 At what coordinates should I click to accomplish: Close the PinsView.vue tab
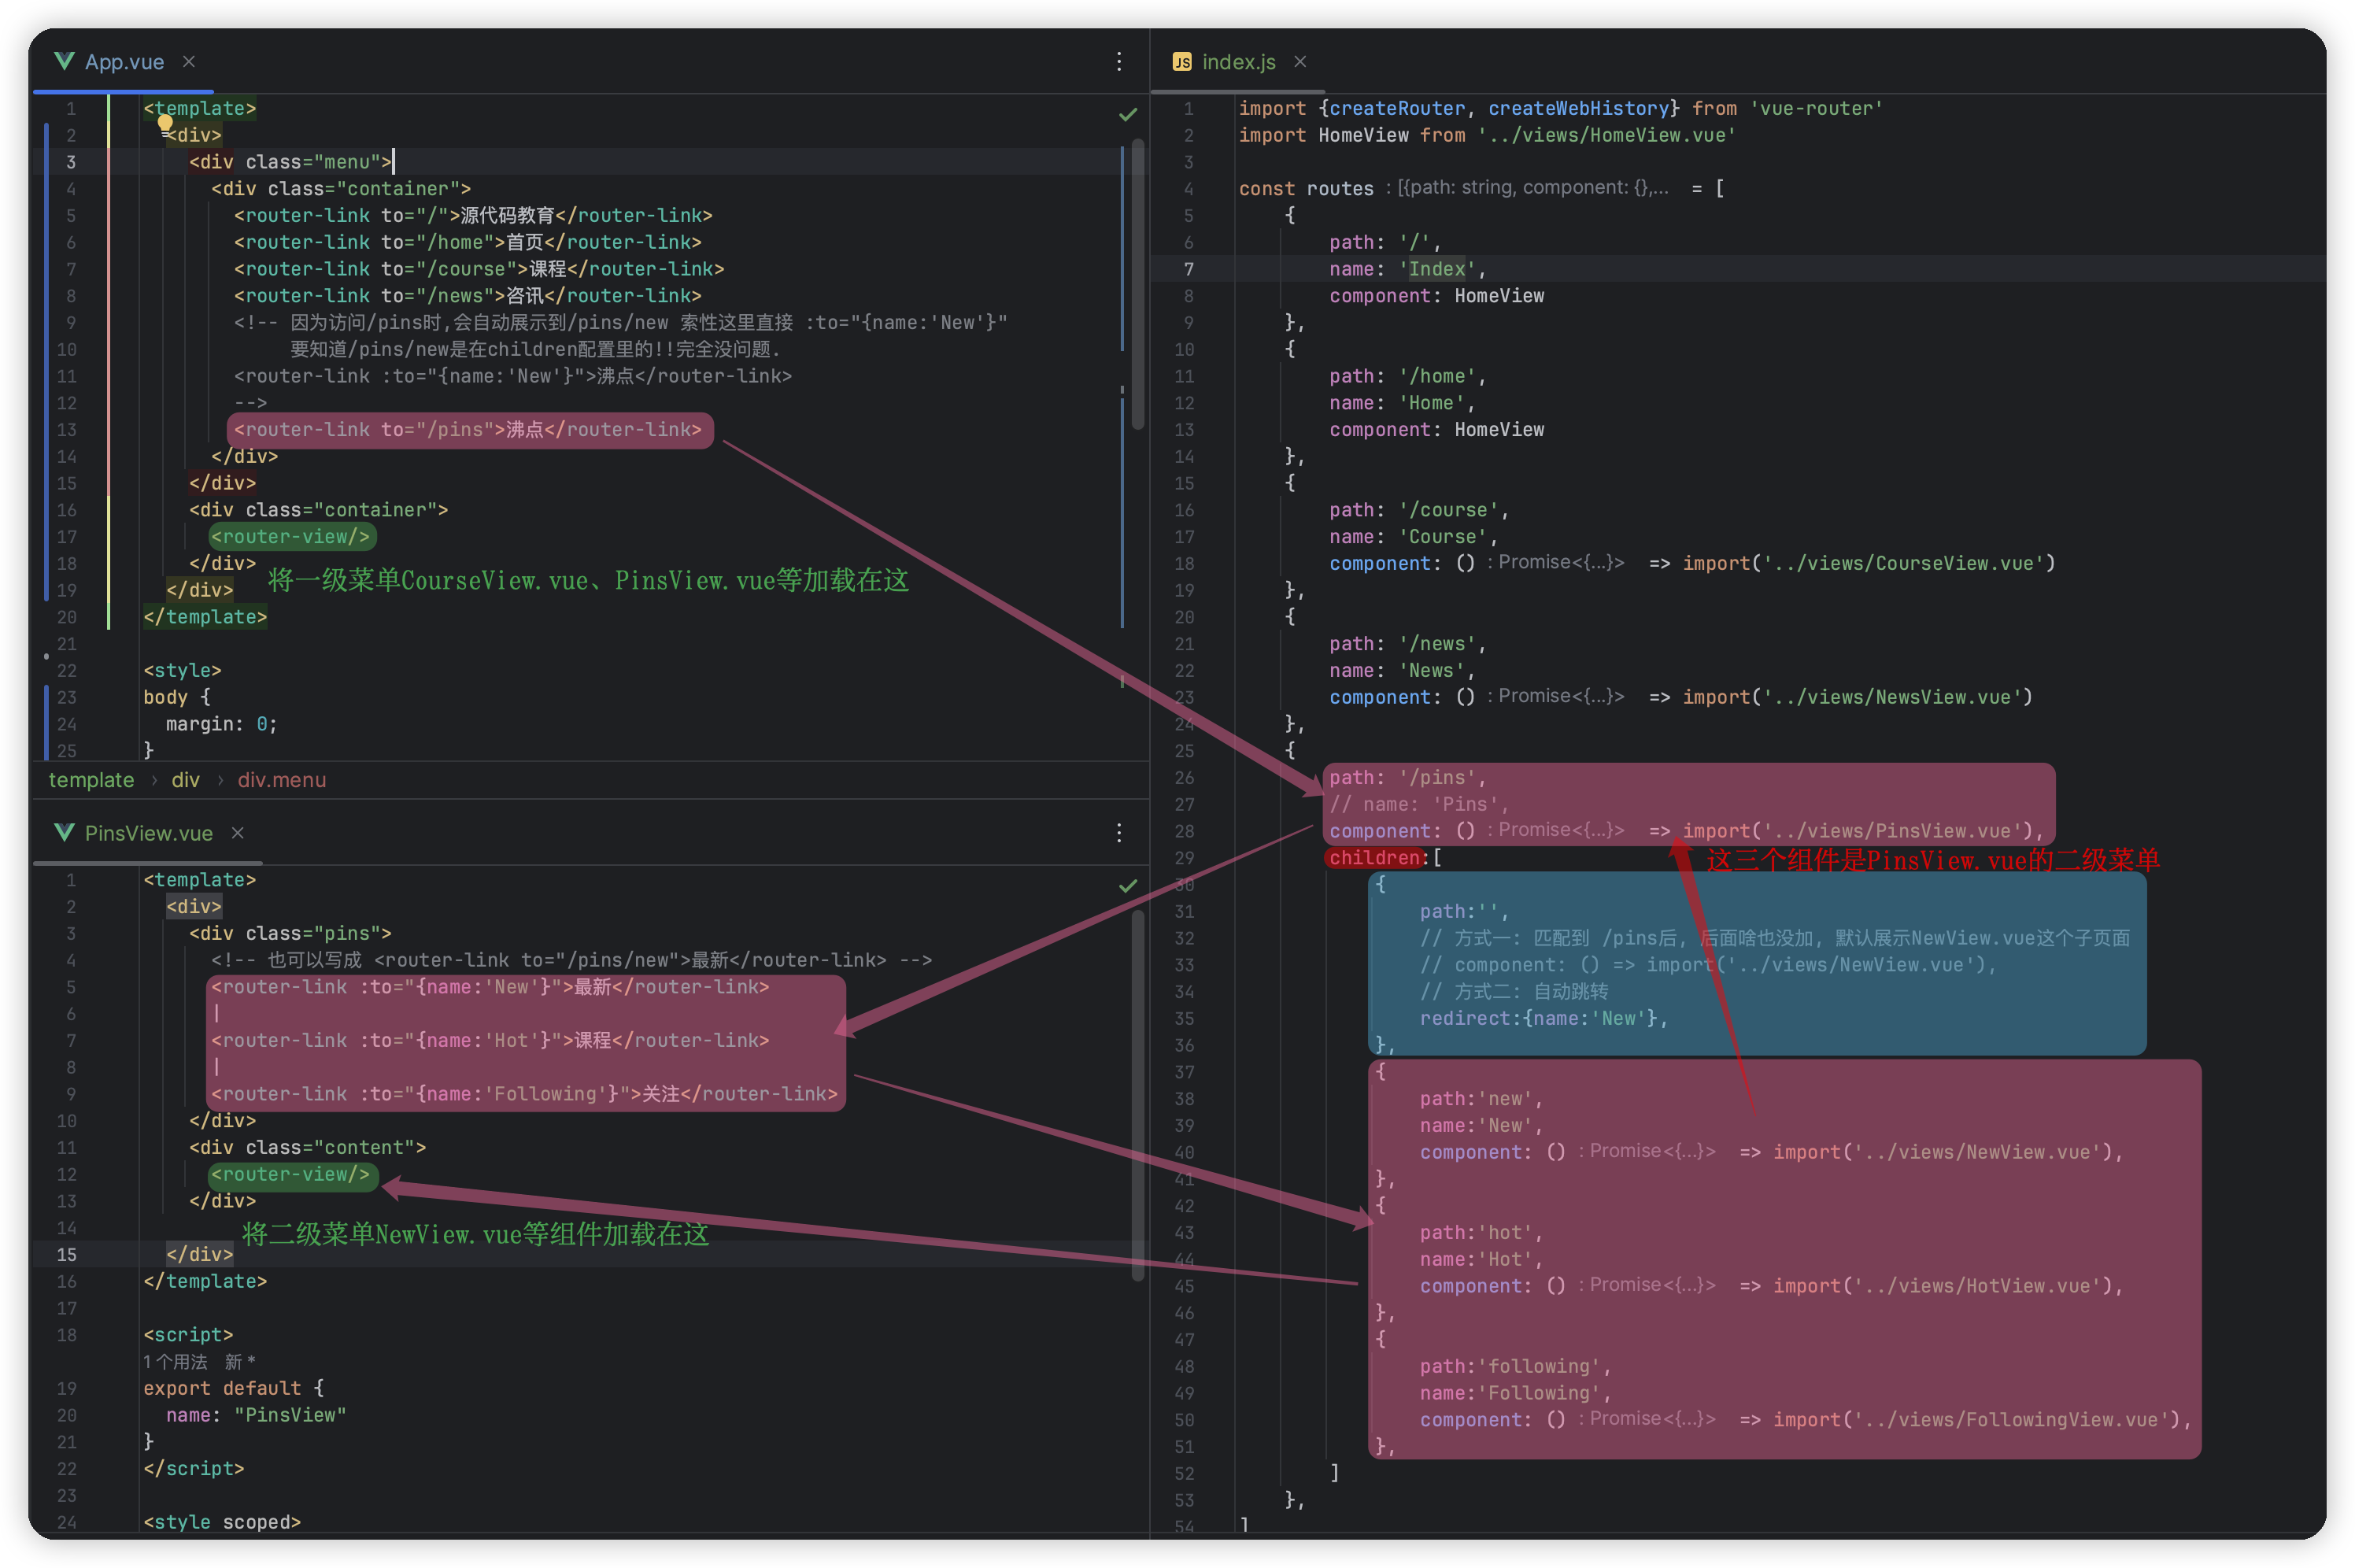tap(238, 833)
